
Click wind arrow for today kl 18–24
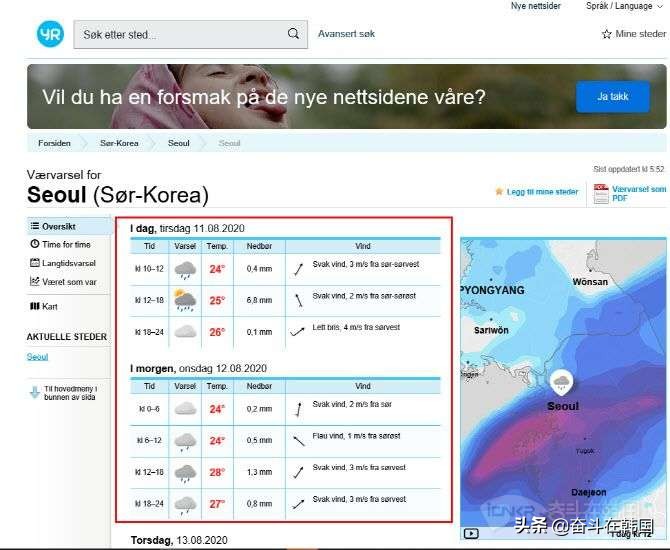click(x=297, y=332)
